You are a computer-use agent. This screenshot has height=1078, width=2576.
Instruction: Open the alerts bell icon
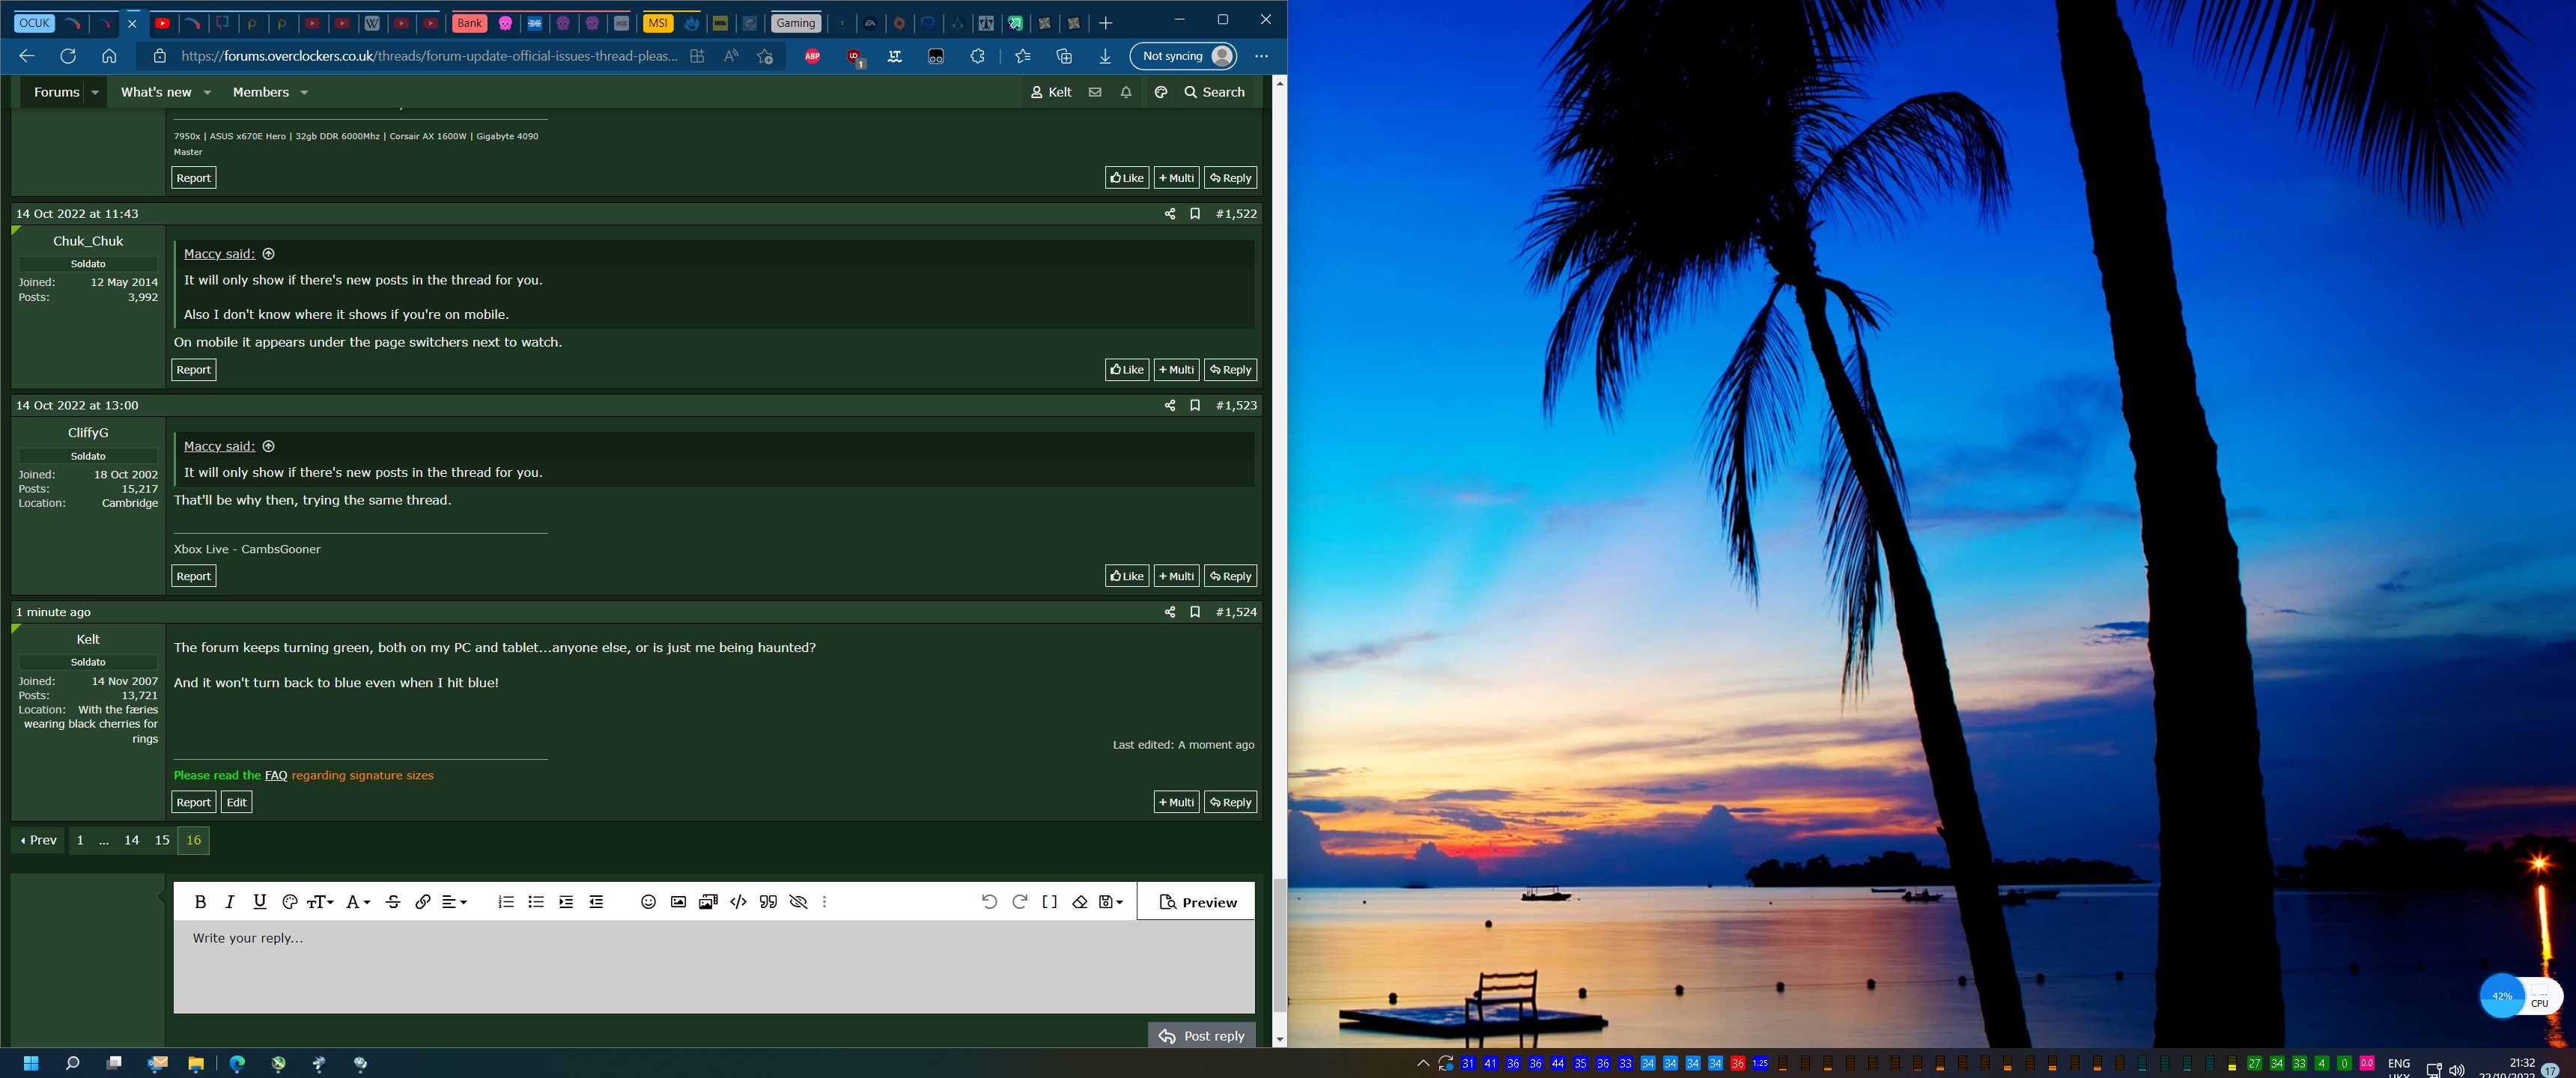1126,92
